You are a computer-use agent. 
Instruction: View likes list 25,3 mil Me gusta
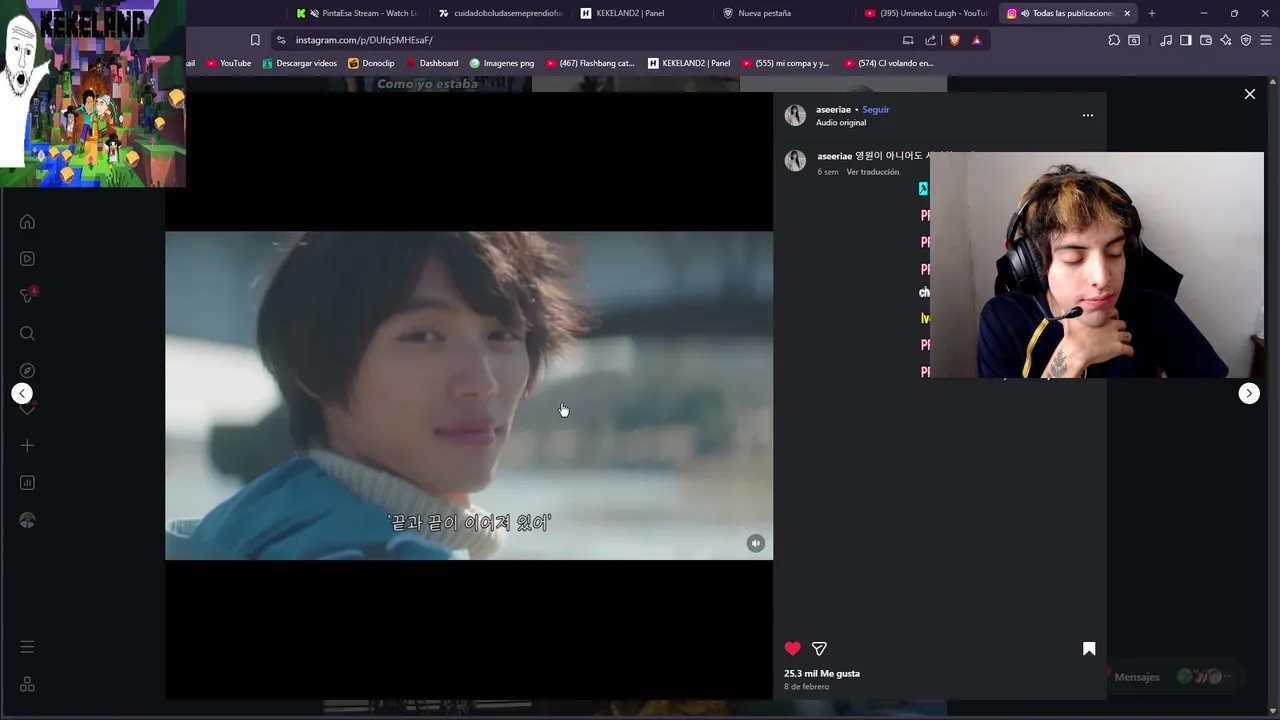pos(822,674)
